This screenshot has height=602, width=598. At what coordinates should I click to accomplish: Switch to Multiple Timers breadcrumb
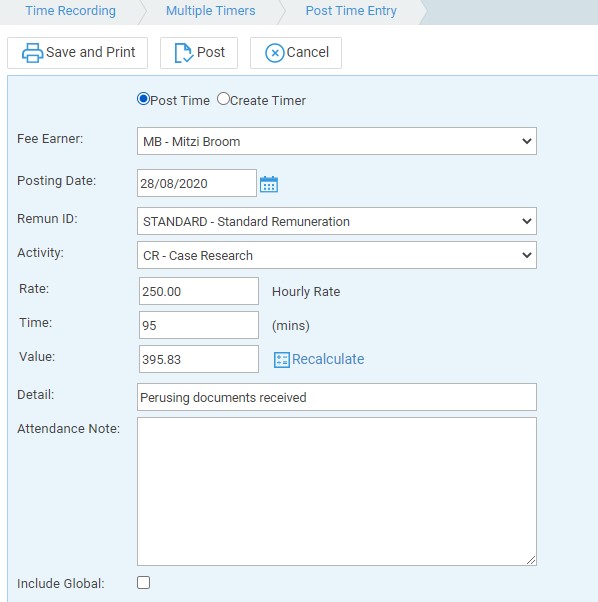210,11
